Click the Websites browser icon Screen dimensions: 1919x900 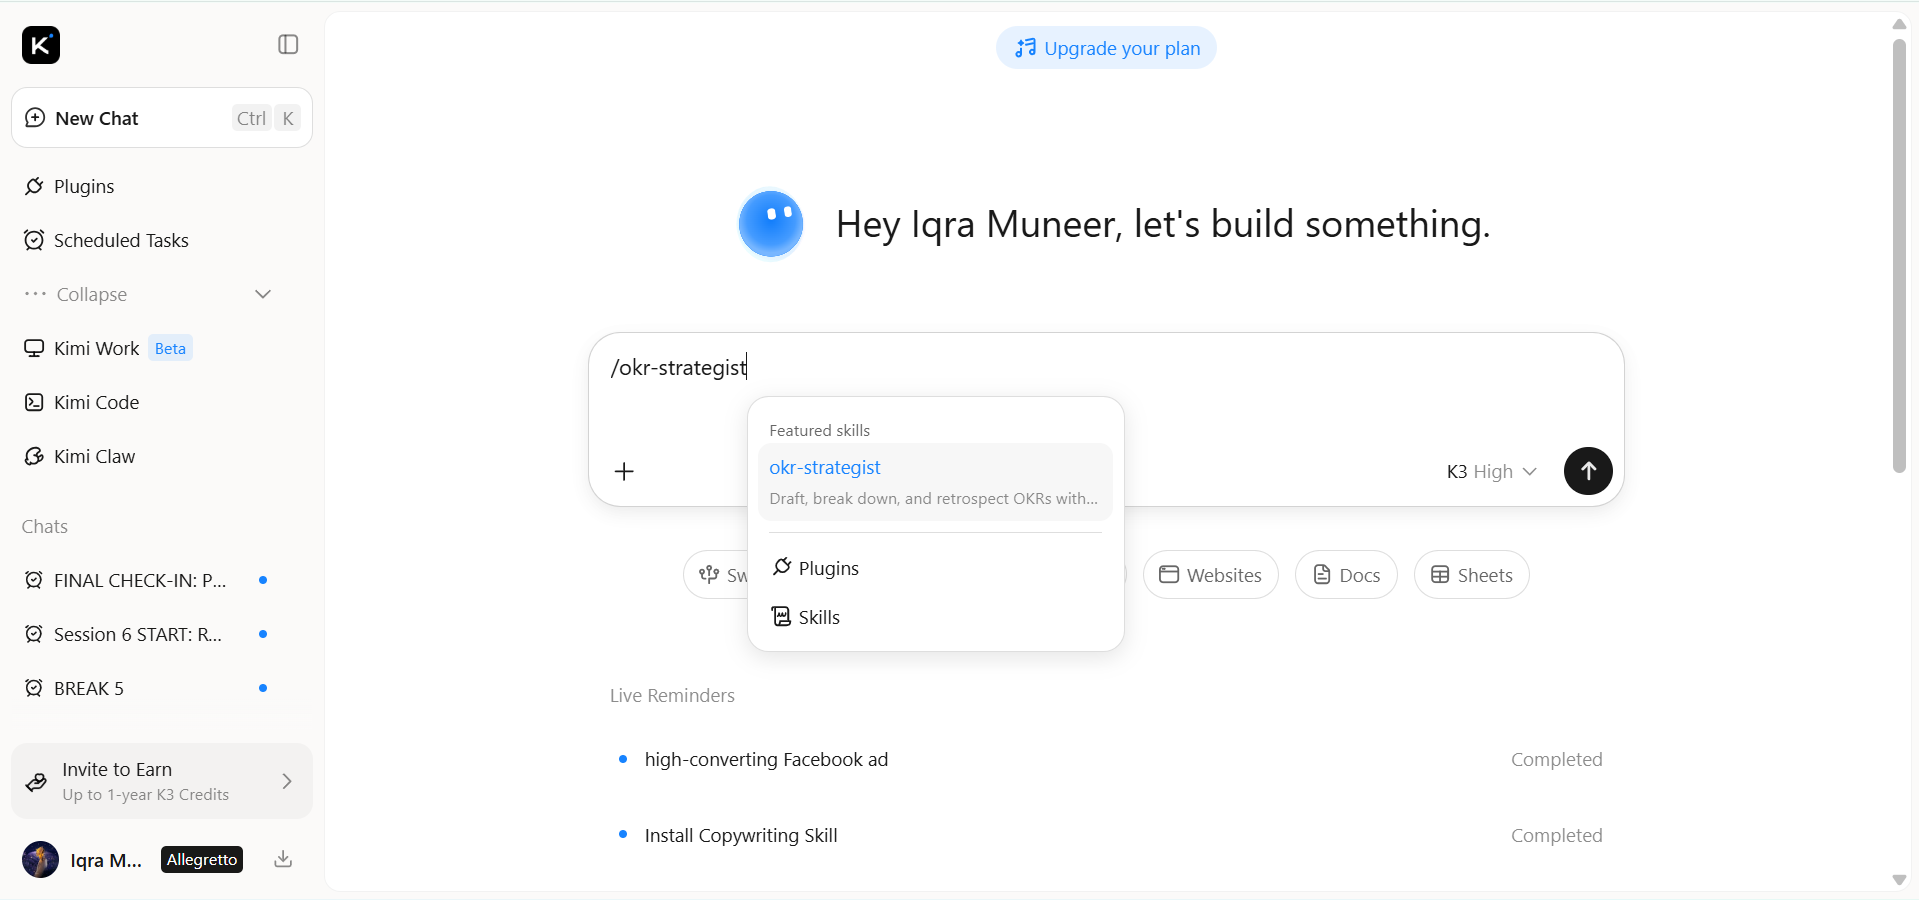pyautogui.click(x=1168, y=574)
